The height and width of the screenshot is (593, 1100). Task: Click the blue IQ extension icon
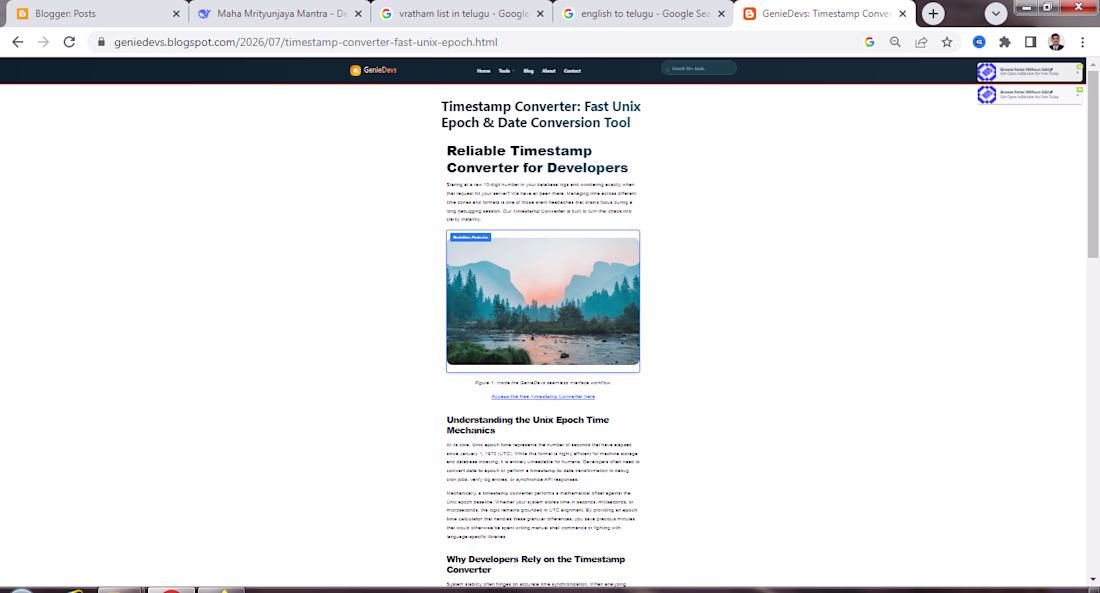click(979, 42)
